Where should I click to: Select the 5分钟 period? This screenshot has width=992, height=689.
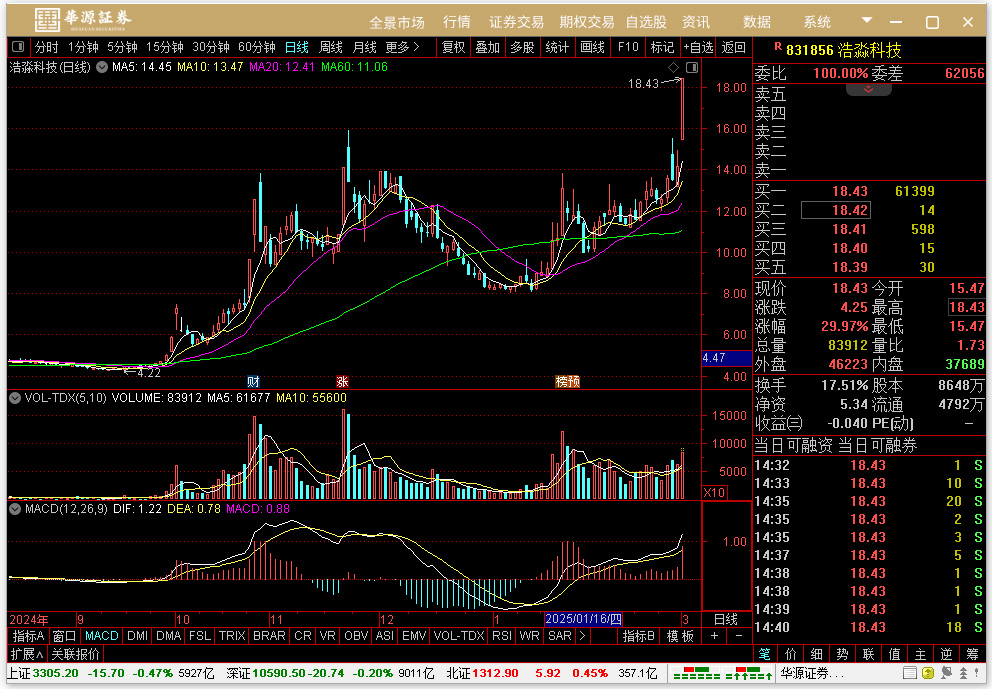(x=122, y=47)
